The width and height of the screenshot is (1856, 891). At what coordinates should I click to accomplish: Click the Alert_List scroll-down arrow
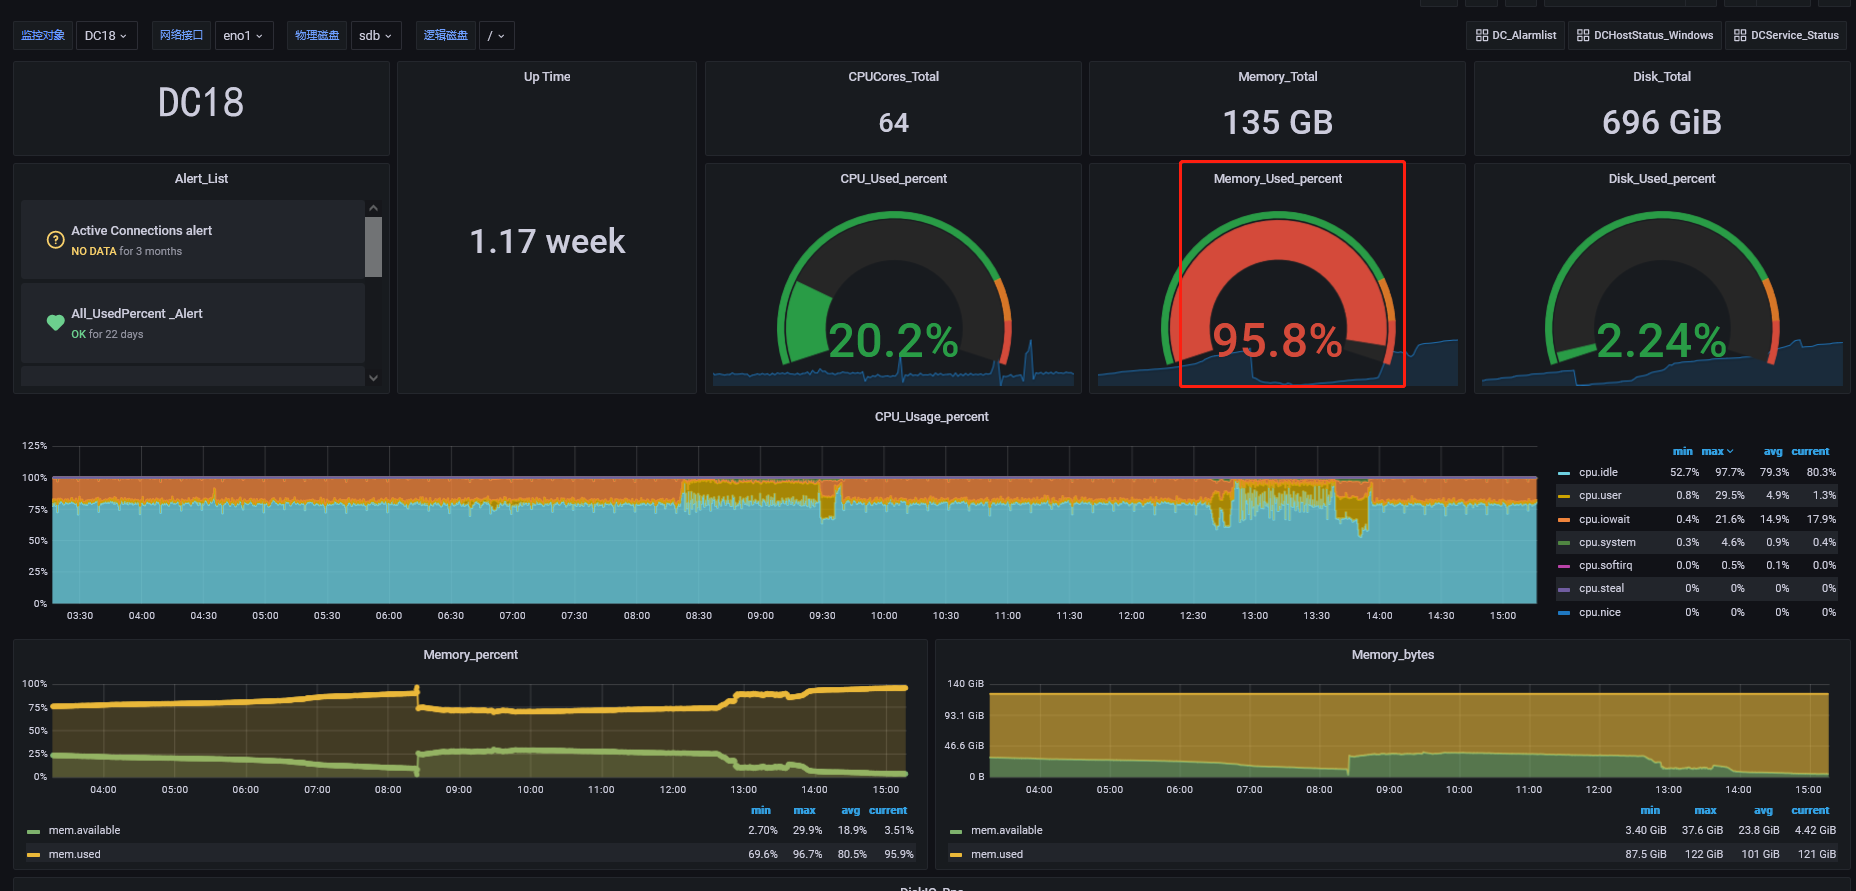pyautogui.click(x=373, y=377)
